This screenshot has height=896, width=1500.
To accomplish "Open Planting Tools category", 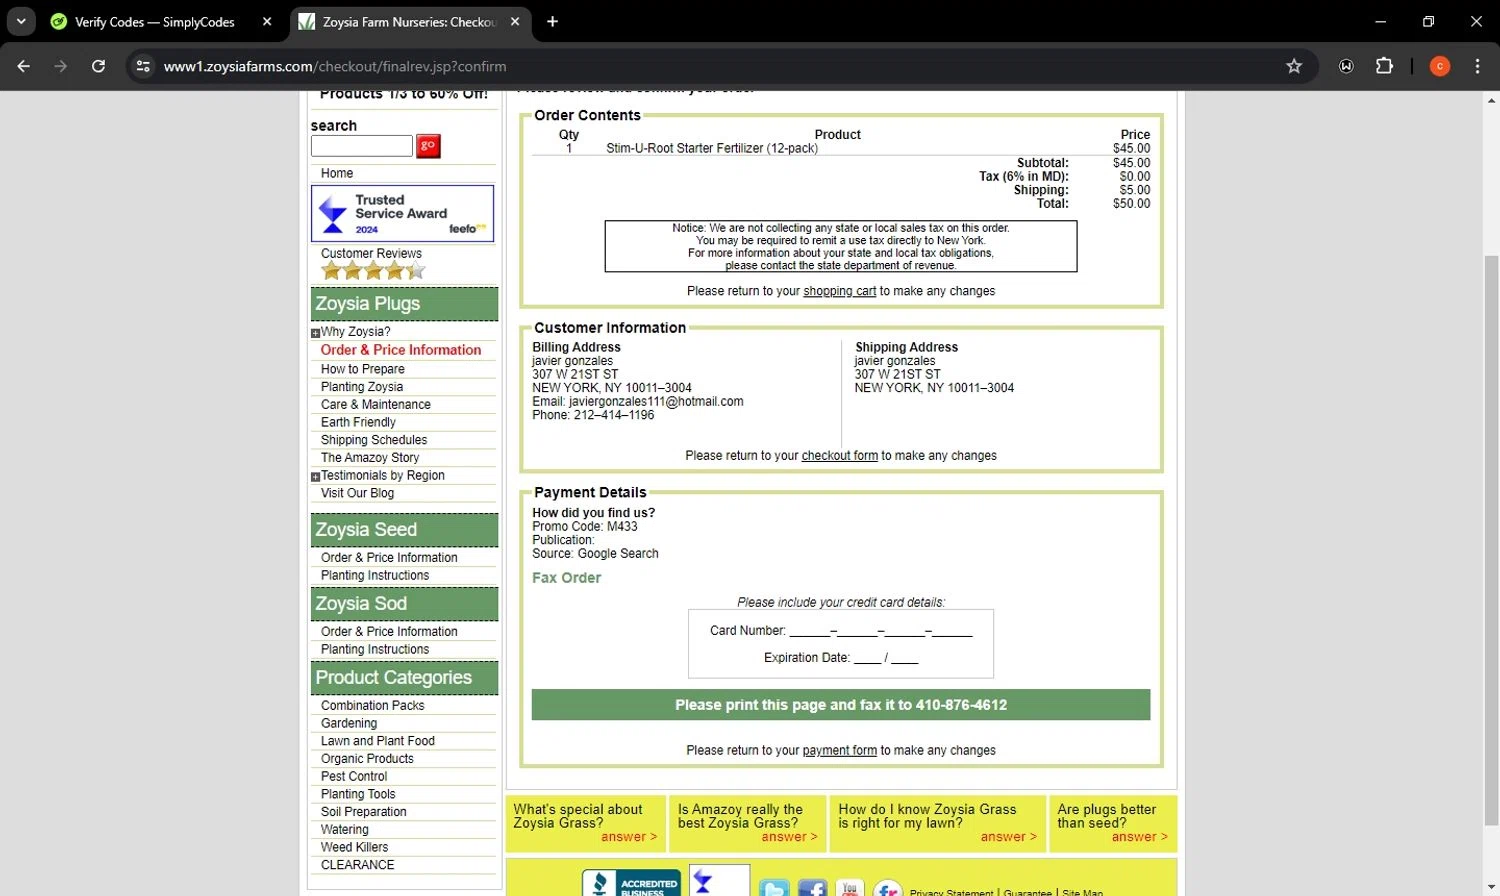I will pos(358,795).
